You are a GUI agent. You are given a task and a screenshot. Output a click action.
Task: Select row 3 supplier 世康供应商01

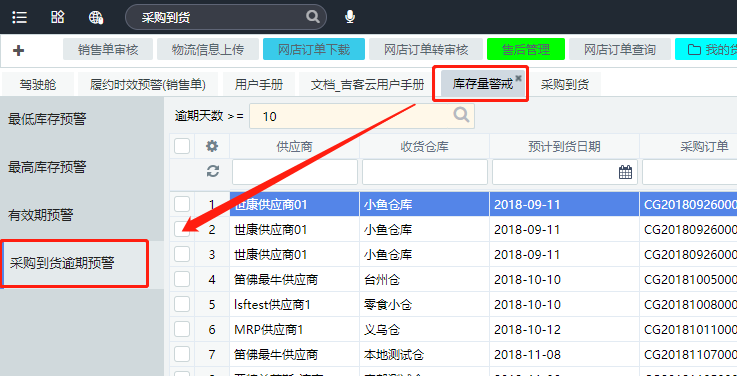(295, 254)
